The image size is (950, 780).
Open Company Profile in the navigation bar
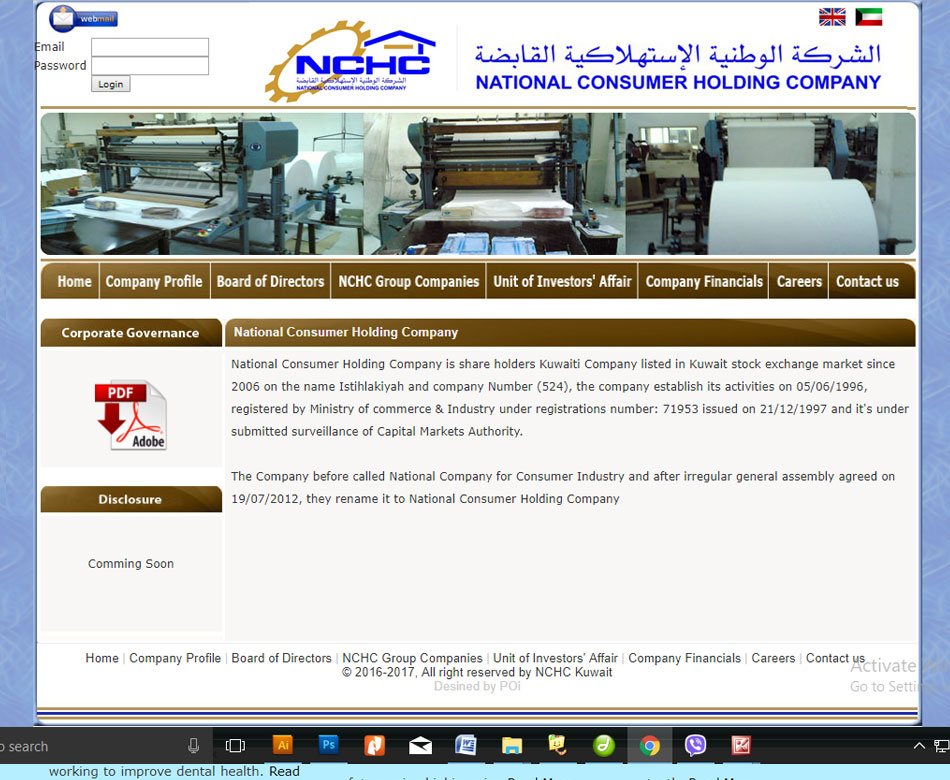pos(154,281)
